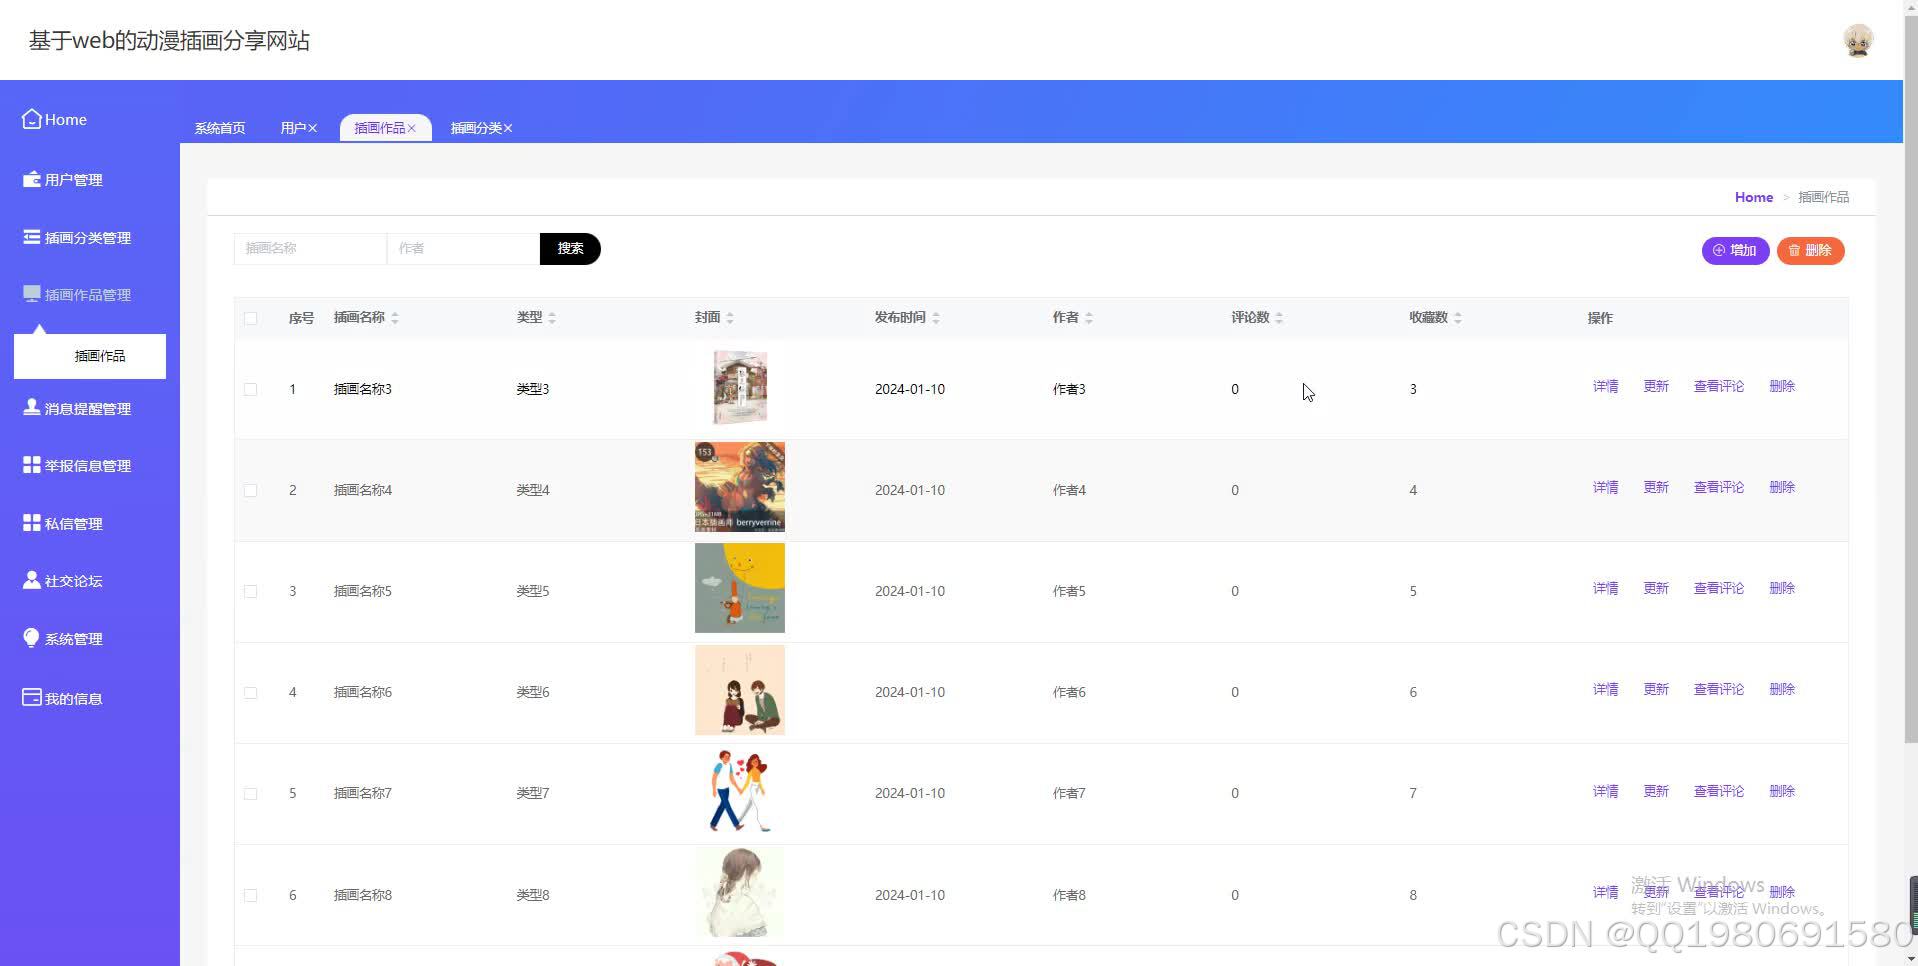
Task: Open 详情 for 插画名称7
Action: [1605, 791]
